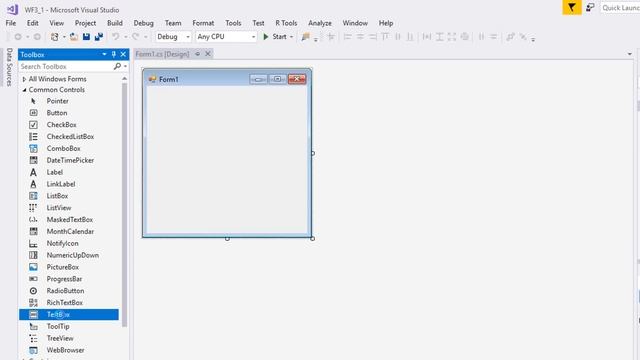The width and height of the screenshot is (640, 360).
Task: Open the Toolbox window options dropdown
Action: click(104, 54)
